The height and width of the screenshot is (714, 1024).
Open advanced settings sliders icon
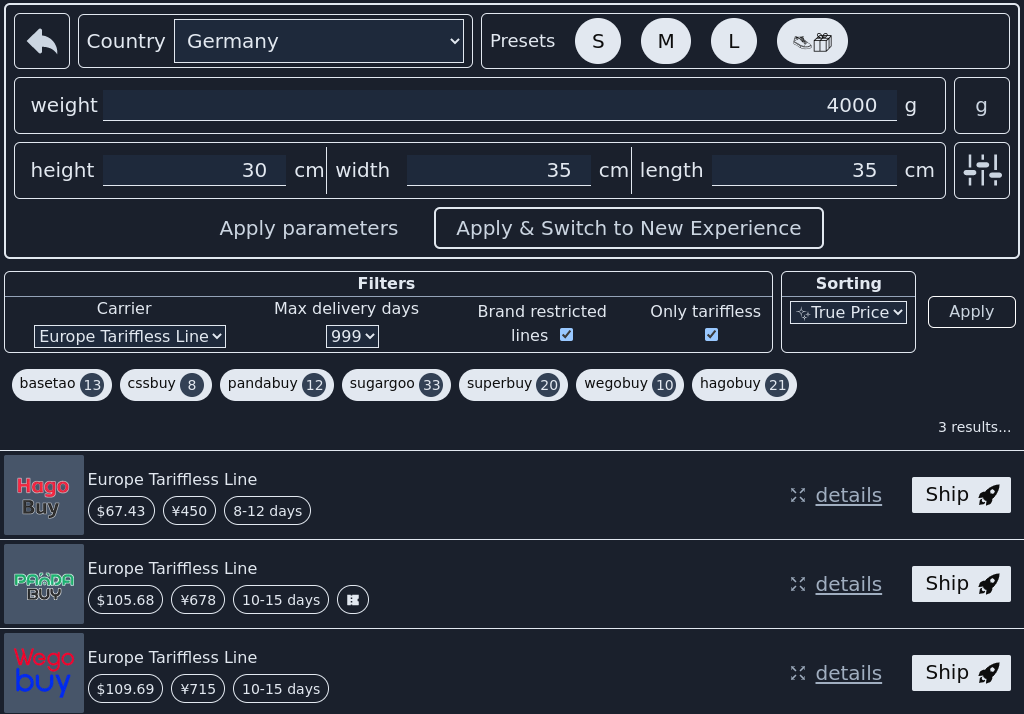coord(982,170)
